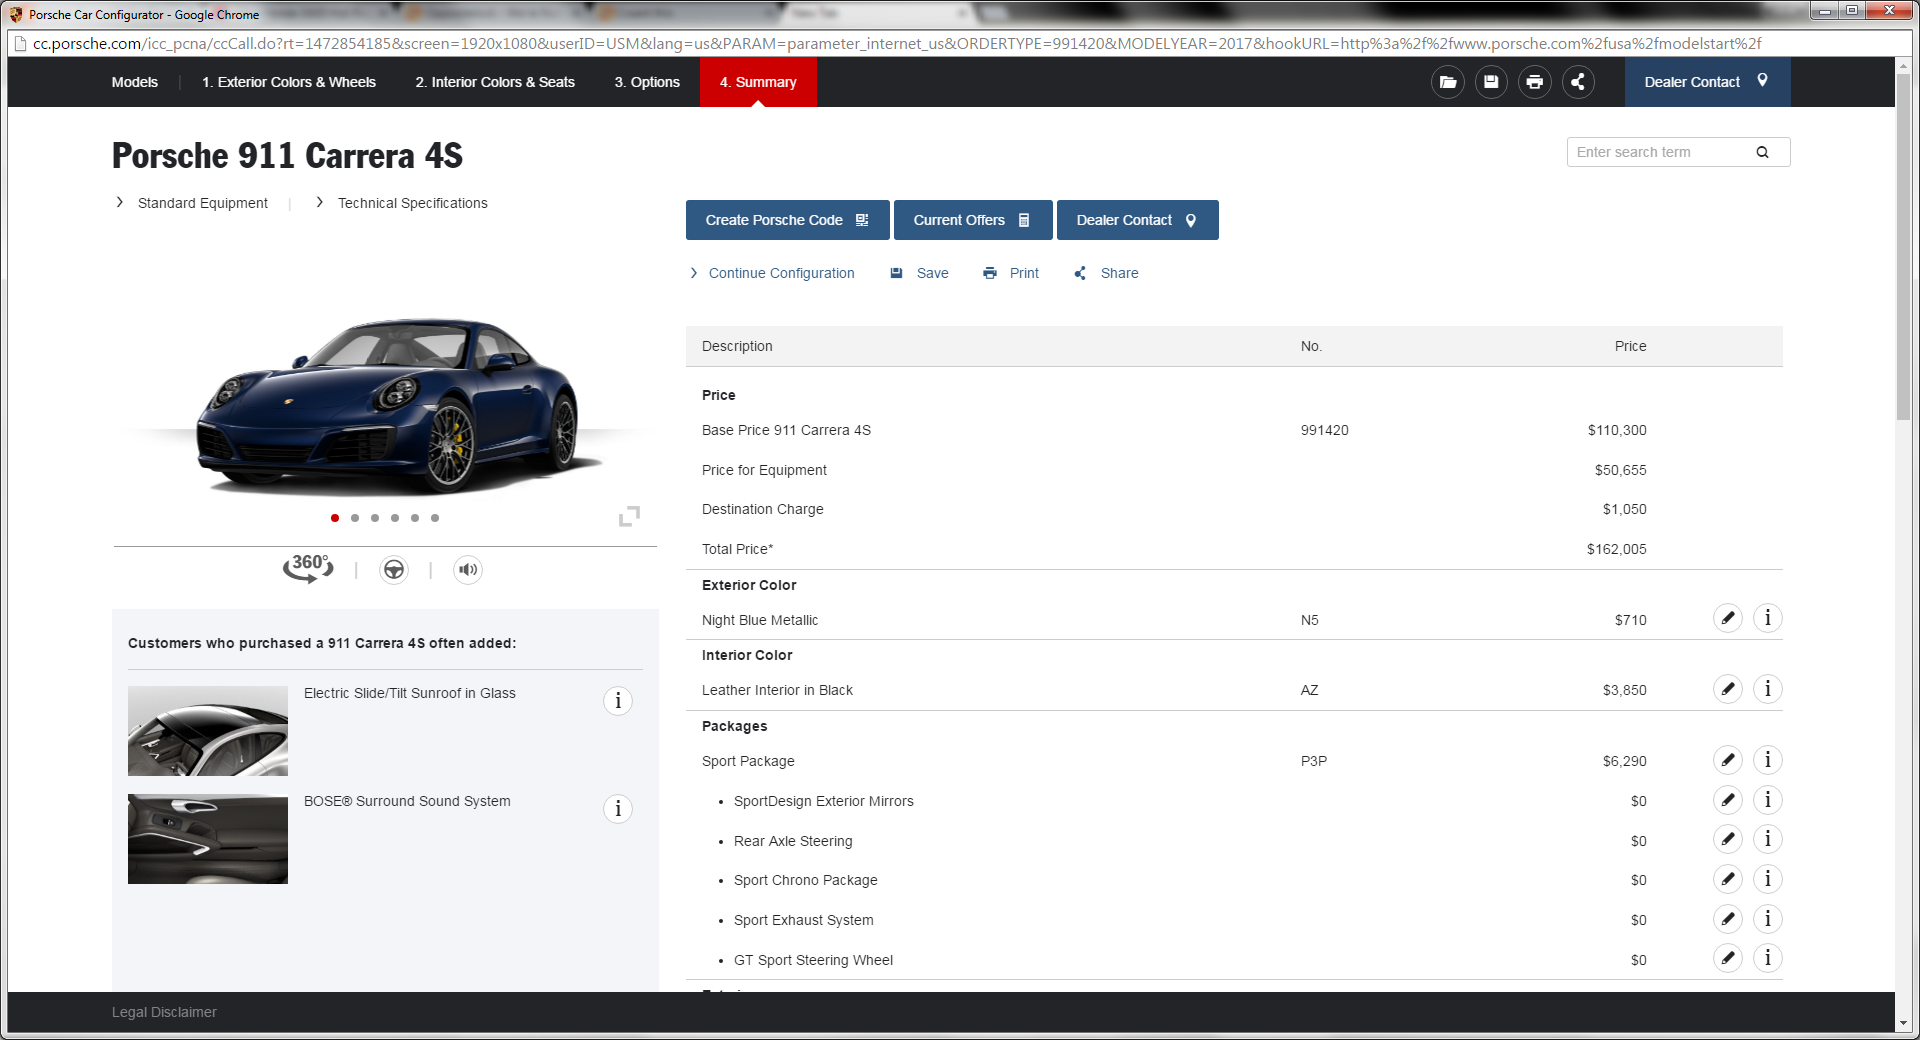Open the Legal Disclaimer link
The height and width of the screenshot is (1040, 1920).
(164, 1012)
